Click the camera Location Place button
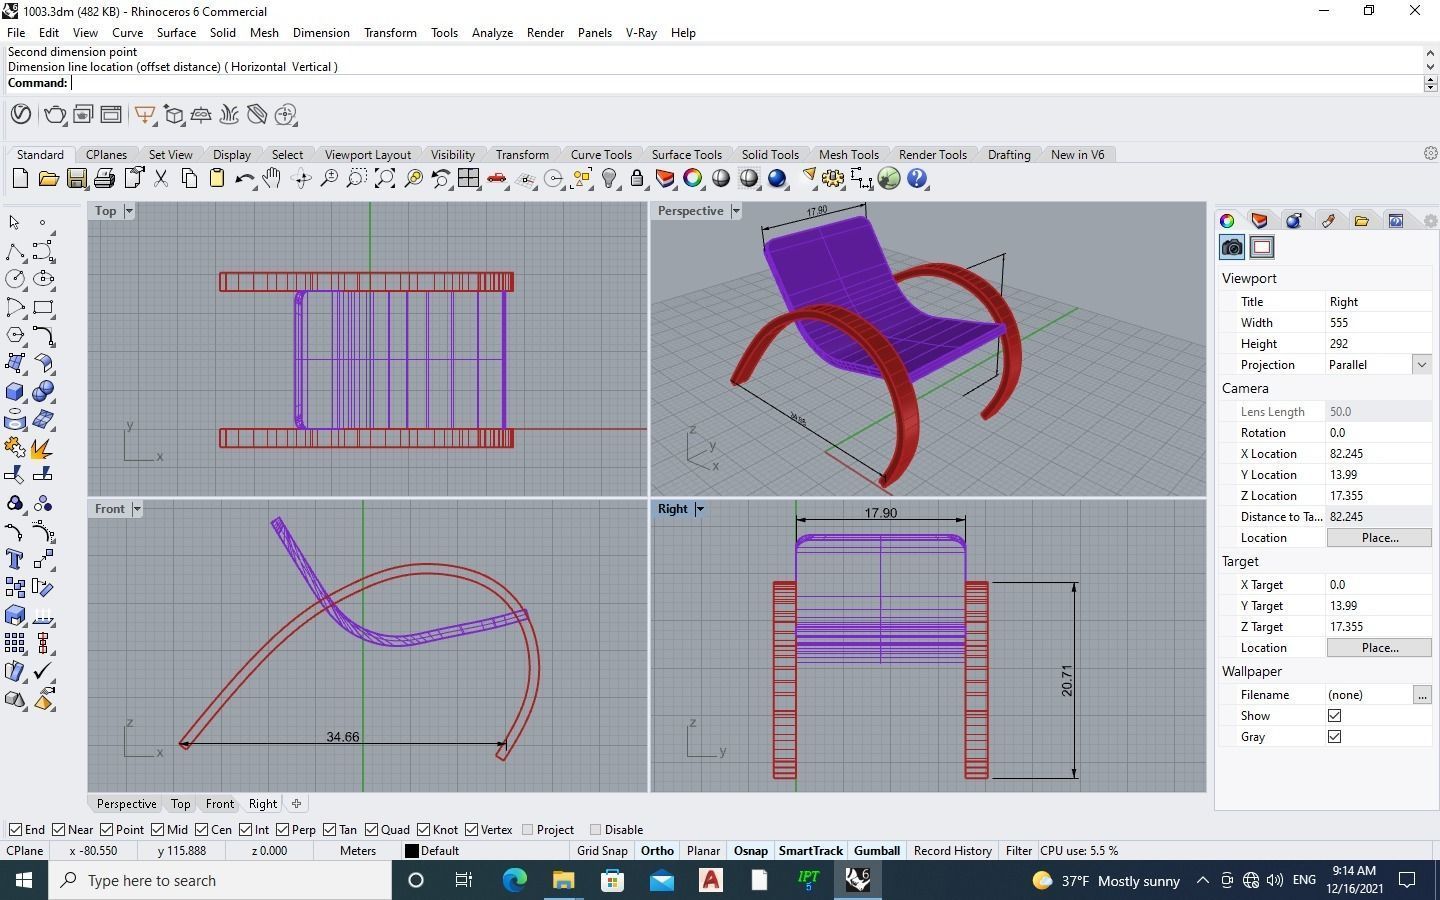 (x=1379, y=538)
